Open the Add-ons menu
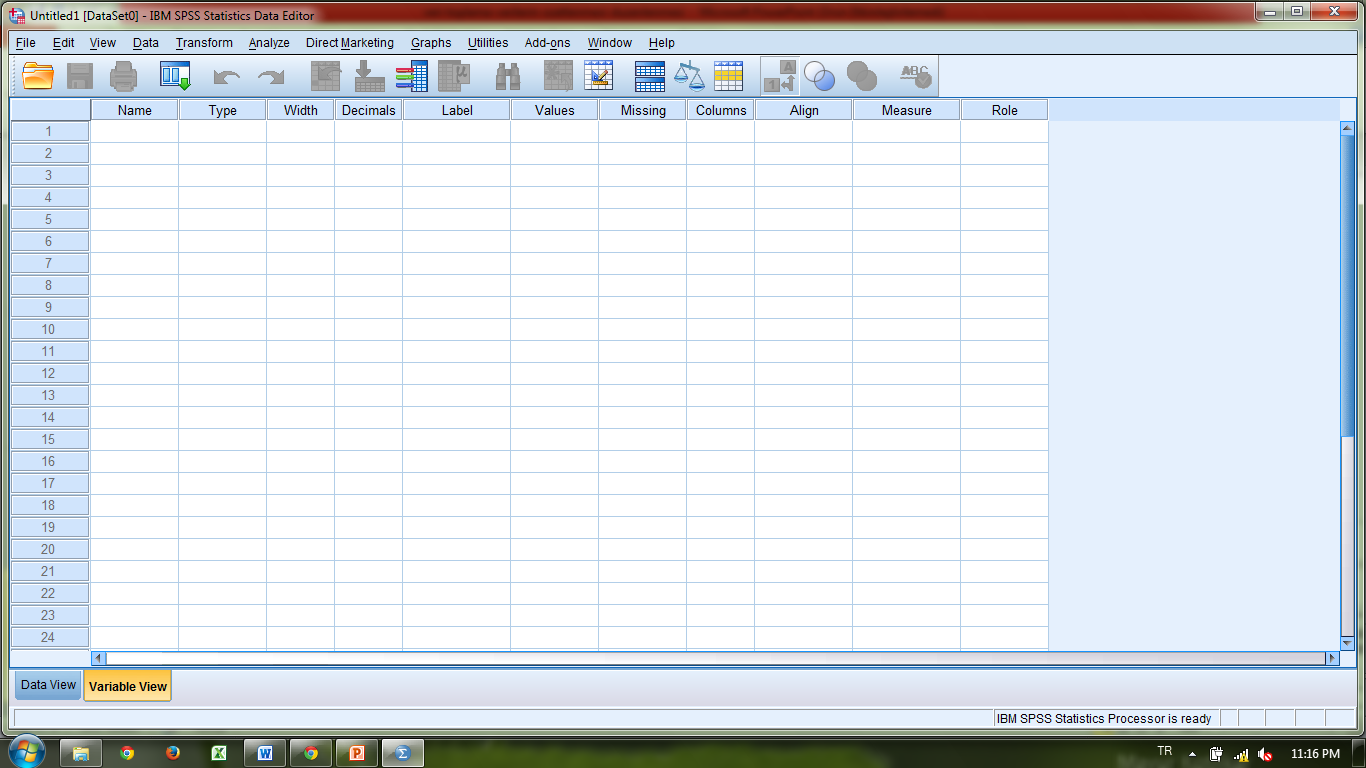The image size is (1366, 768). pyautogui.click(x=548, y=43)
